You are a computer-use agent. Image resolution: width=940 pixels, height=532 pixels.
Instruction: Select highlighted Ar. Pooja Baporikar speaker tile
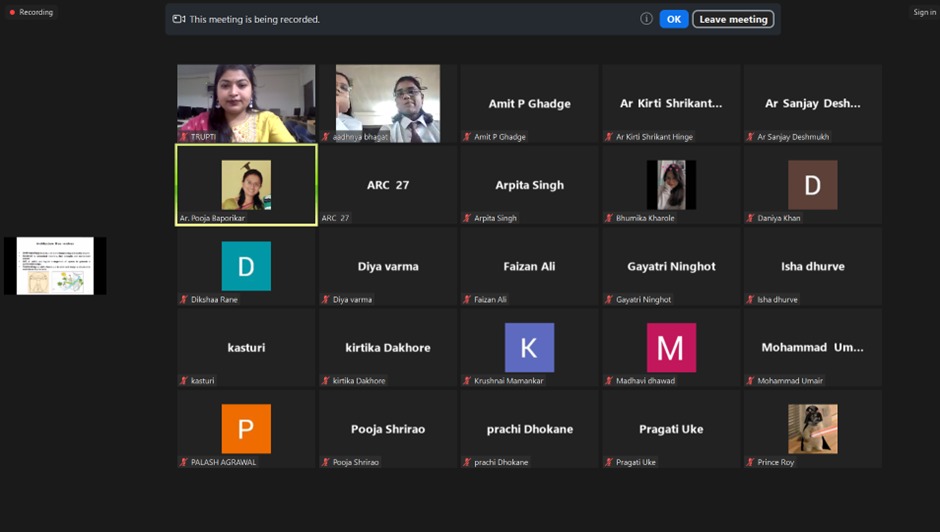tap(246, 185)
